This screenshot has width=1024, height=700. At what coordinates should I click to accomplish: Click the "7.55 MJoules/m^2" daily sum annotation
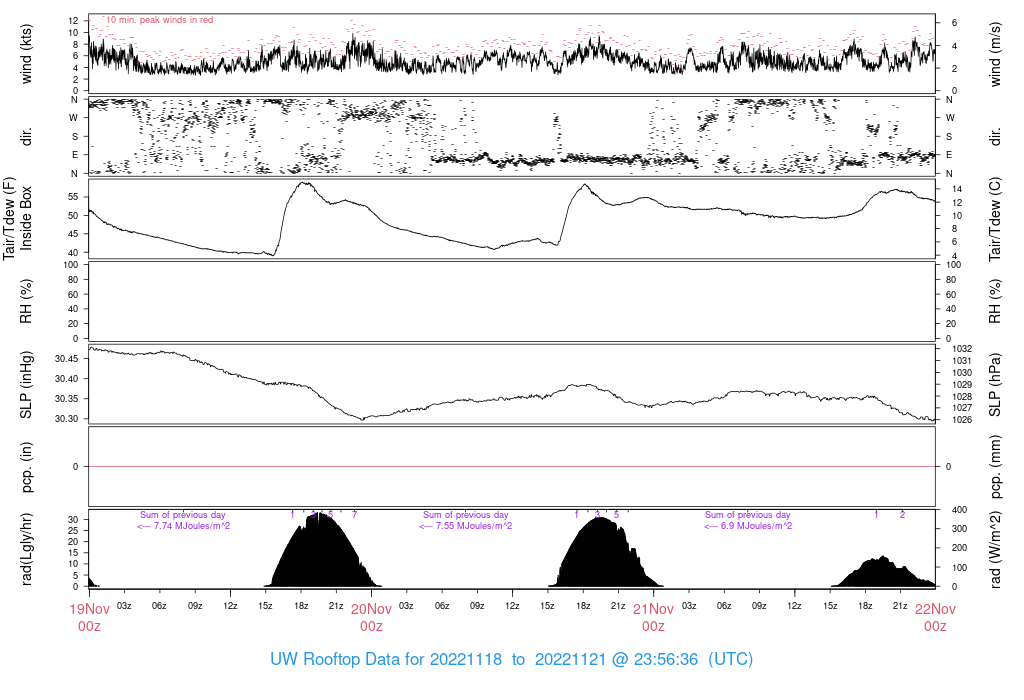click(473, 526)
